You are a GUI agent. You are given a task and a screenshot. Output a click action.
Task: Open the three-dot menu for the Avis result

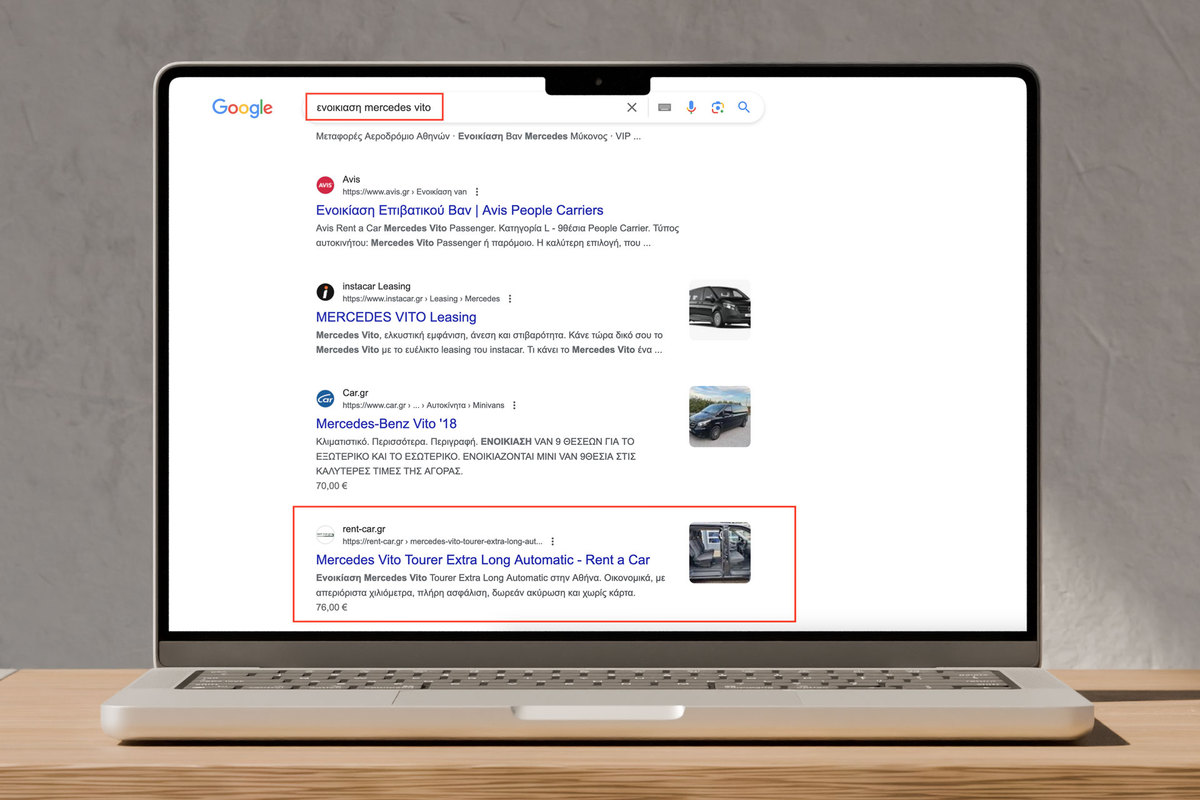(x=477, y=192)
